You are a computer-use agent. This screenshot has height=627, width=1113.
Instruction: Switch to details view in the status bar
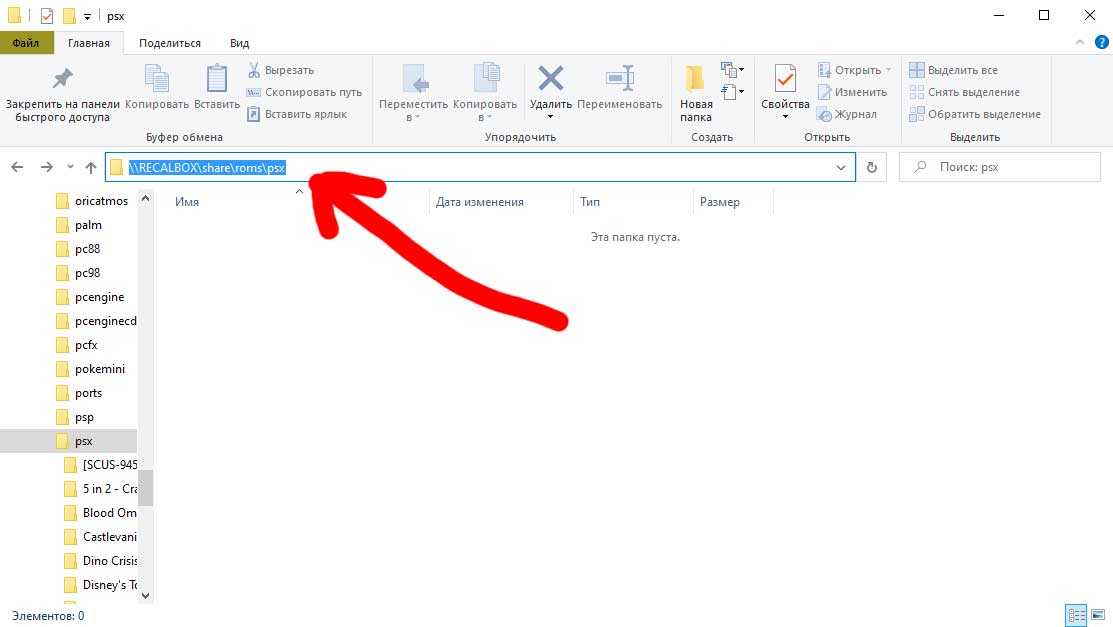[1076, 615]
